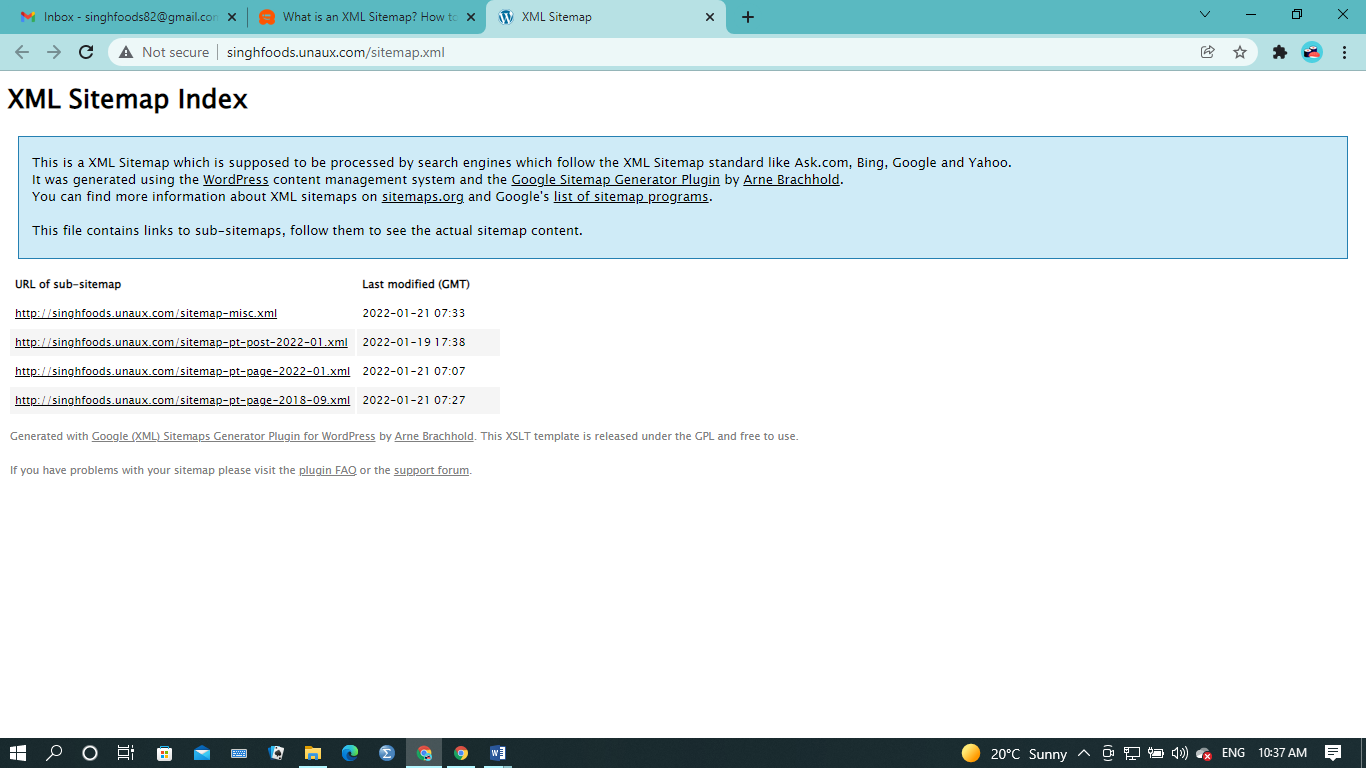The image size is (1366, 768).
Task: Open Microsoft Word from the taskbar
Action: (x=498, y=753)
